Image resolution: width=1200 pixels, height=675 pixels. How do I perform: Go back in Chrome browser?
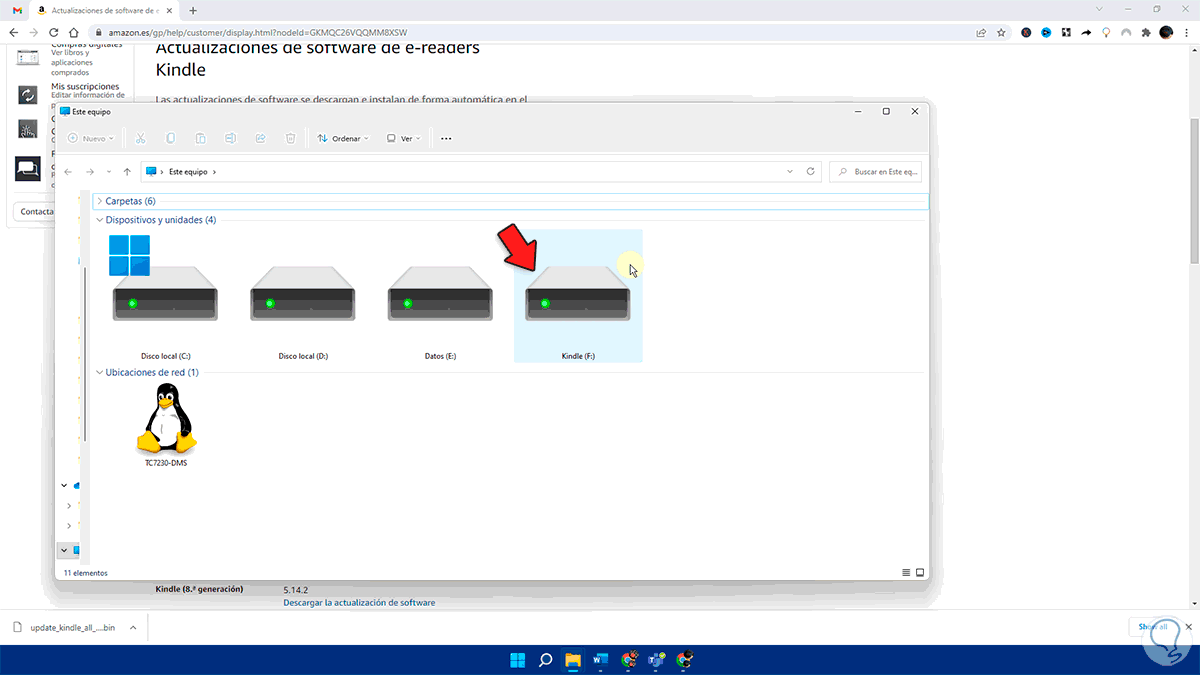(x=13, y=32)
